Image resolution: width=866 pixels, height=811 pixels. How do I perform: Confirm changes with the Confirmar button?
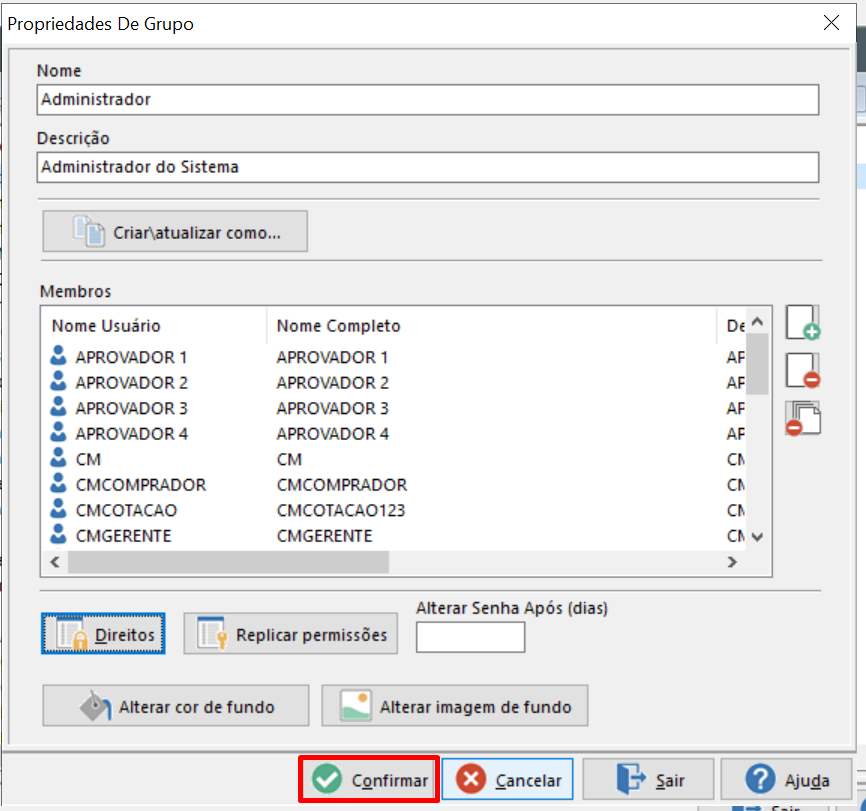[369, 780]
